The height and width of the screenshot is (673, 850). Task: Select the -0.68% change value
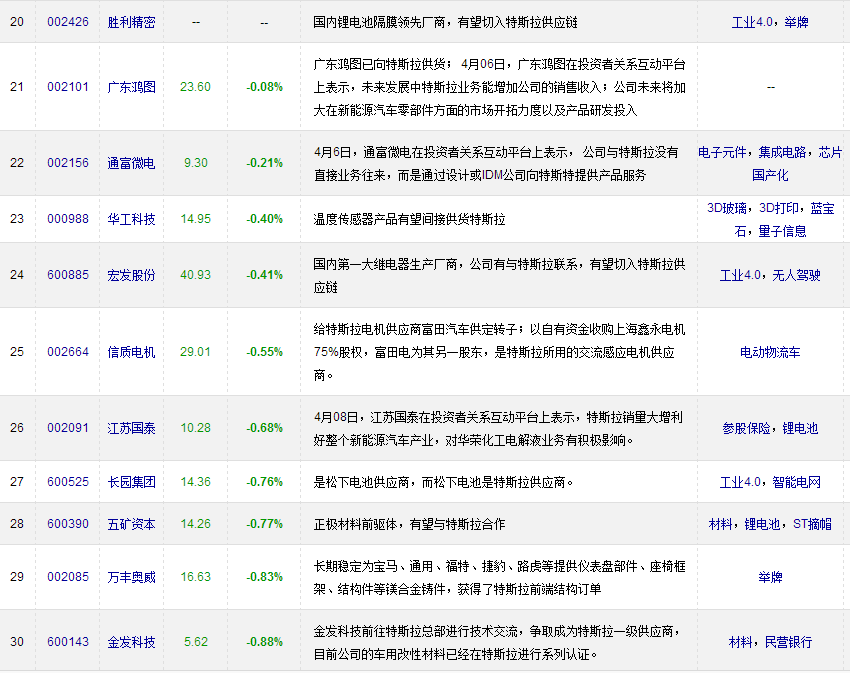pos(265,428)
